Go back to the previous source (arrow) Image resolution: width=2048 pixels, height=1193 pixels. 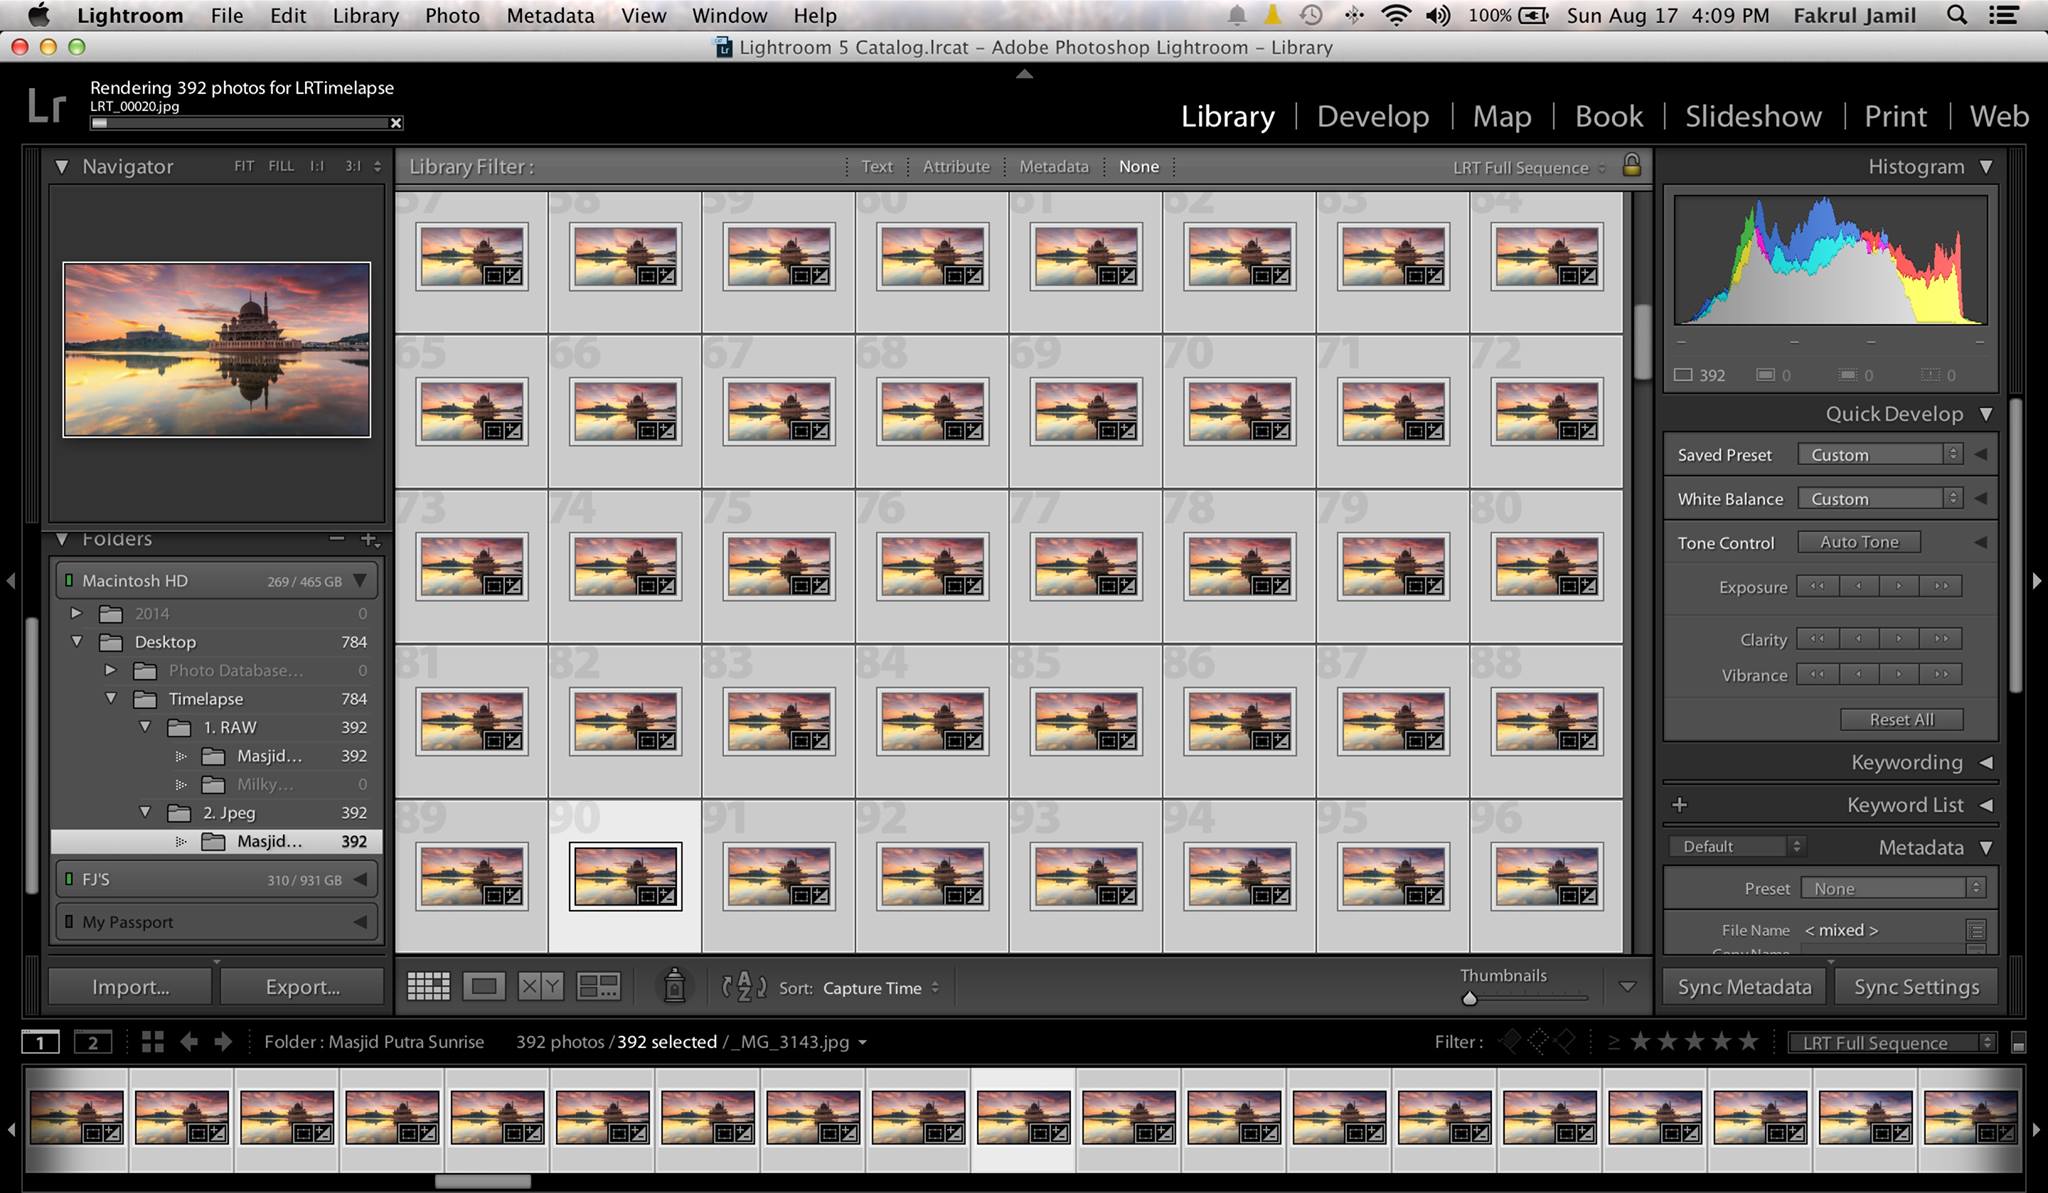(x=189, y=1042)
